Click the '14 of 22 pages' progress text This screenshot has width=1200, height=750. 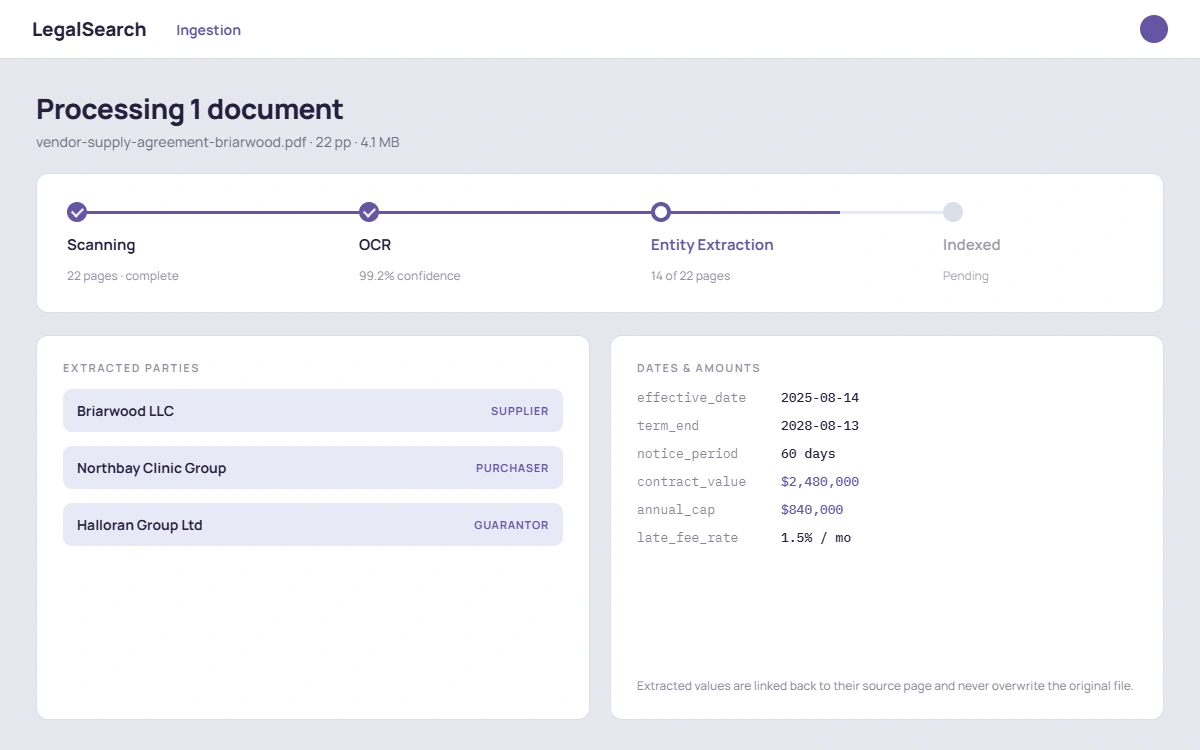(x=691, y=276)
